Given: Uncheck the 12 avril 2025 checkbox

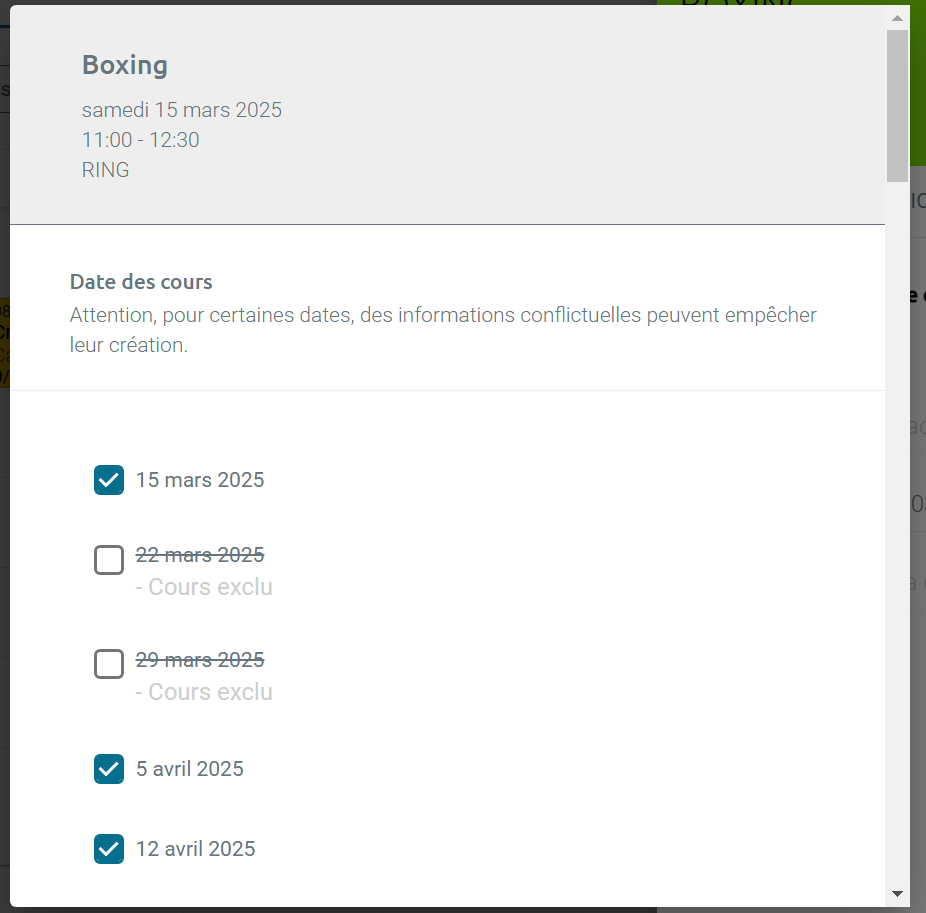Looking at the screenshot, I should pos(109,849).
